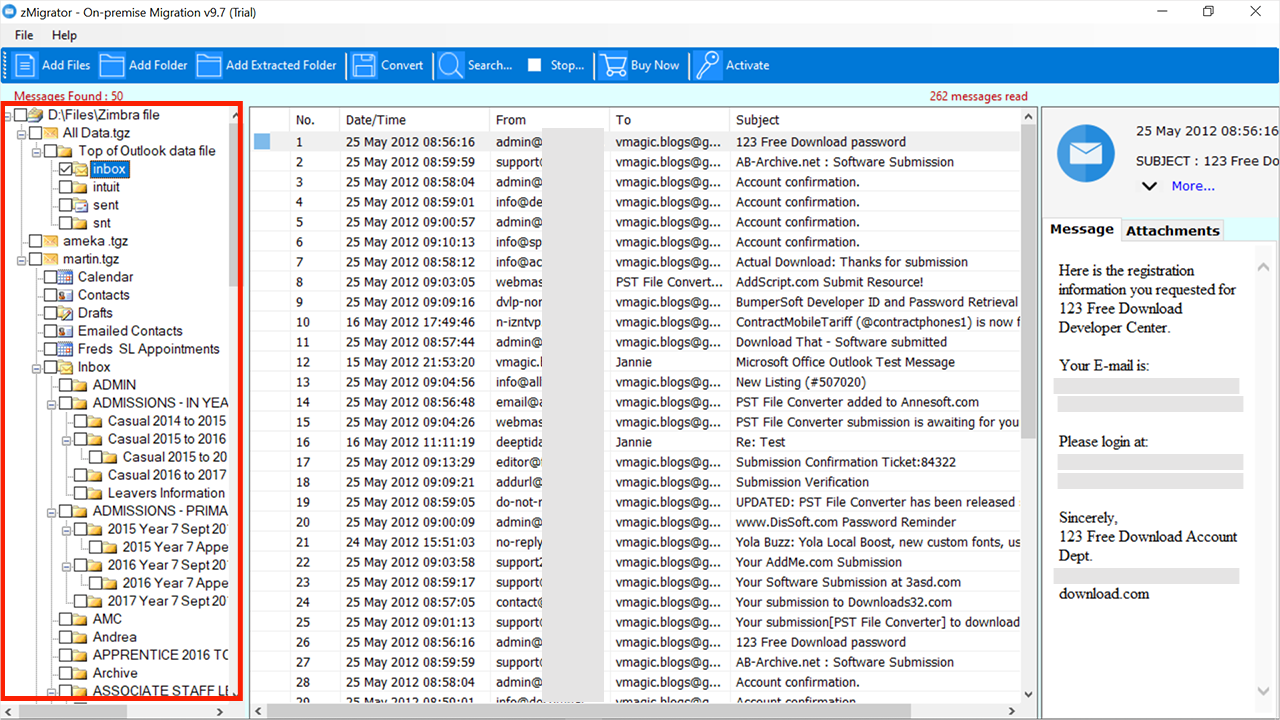Select the Leavers Information folder
Image resolution: width=1280 pixels, height=720 pixels.
[166, 493]
